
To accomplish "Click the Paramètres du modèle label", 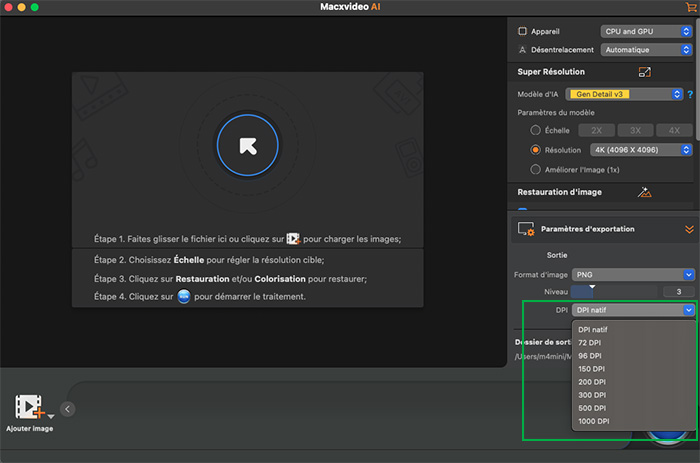I will 556,113.
